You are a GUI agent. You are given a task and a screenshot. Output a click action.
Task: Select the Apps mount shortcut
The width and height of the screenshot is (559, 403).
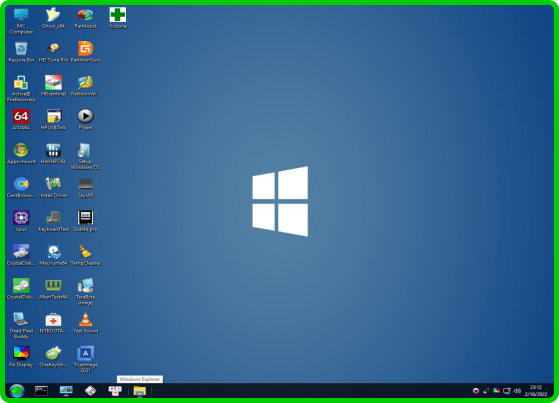[x=21, y=153]
